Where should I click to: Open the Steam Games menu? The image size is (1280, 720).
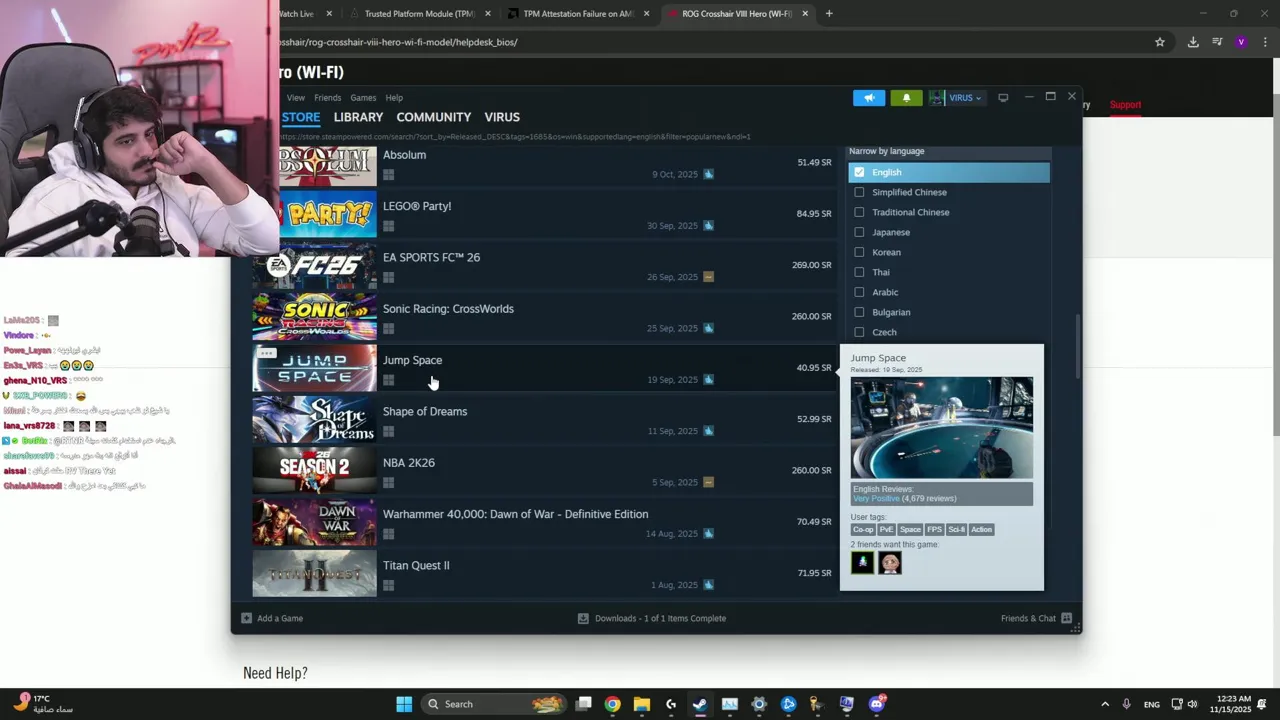click(363, 98)
